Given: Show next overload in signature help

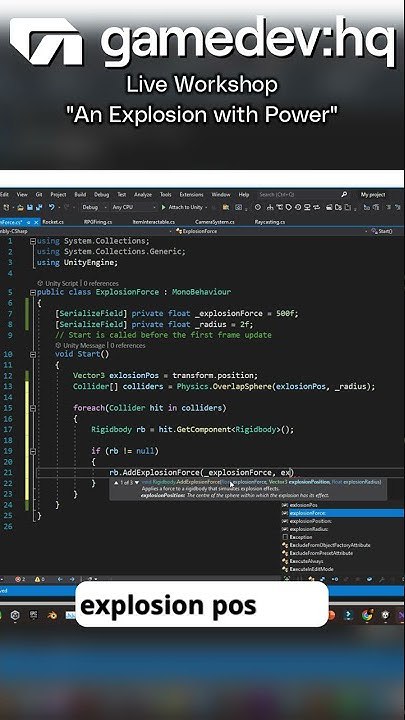Looking at the screenshot, I should pos(137,483).
